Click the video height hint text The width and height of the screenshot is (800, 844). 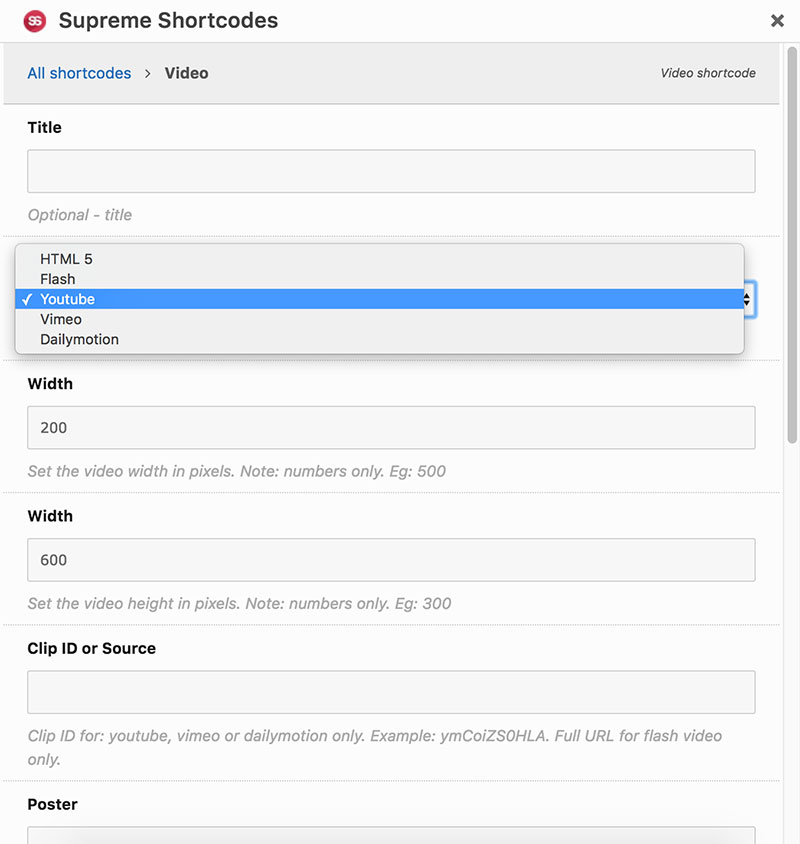pos(240,603)
